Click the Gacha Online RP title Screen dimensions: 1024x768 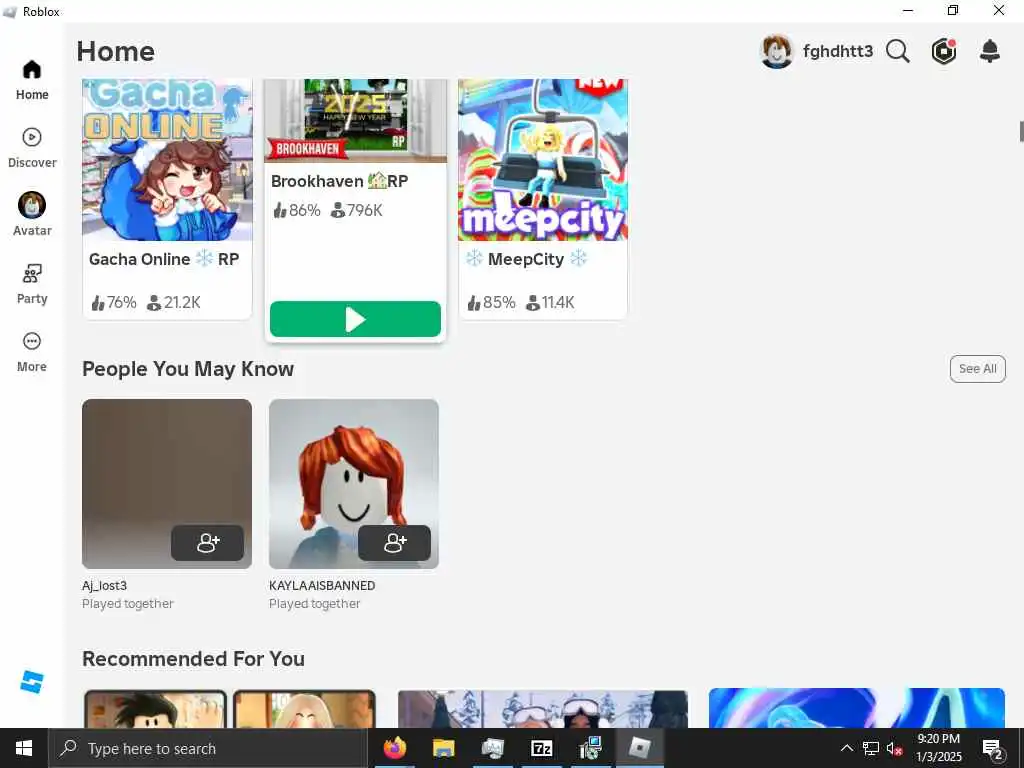pyautogui.click(x=164, y=259)
